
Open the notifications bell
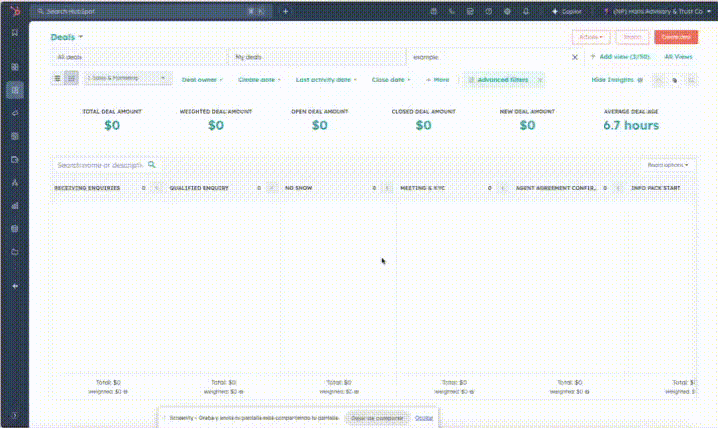[x=525, y=11]
